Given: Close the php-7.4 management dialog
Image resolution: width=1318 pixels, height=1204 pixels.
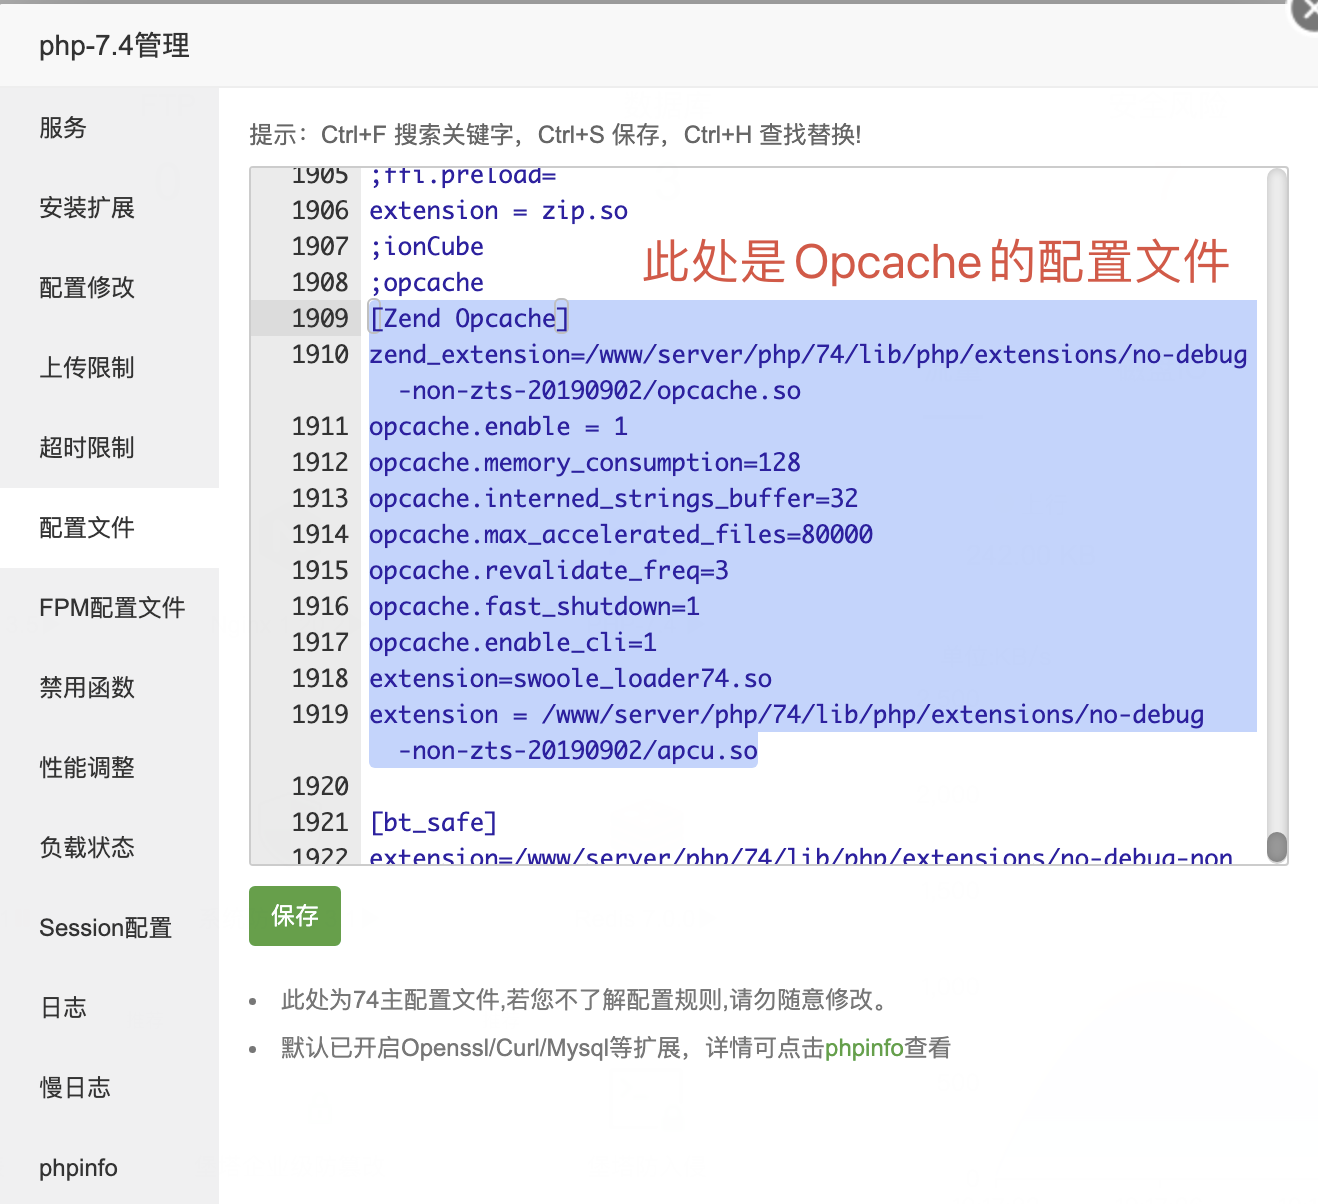Looking at the screenshot, I should 1308,12.
